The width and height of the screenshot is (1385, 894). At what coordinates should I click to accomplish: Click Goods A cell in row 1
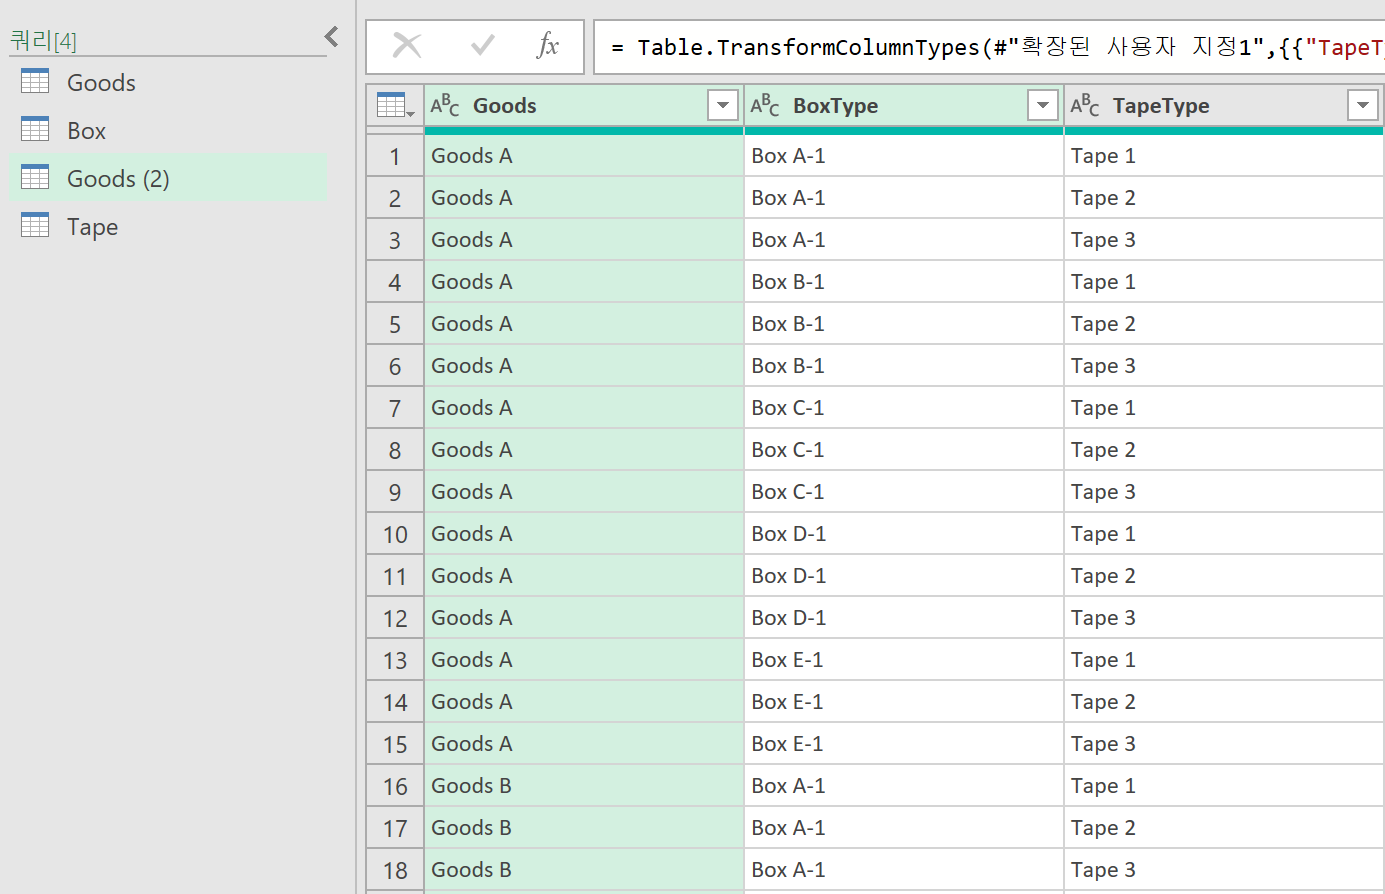point(584,156)
